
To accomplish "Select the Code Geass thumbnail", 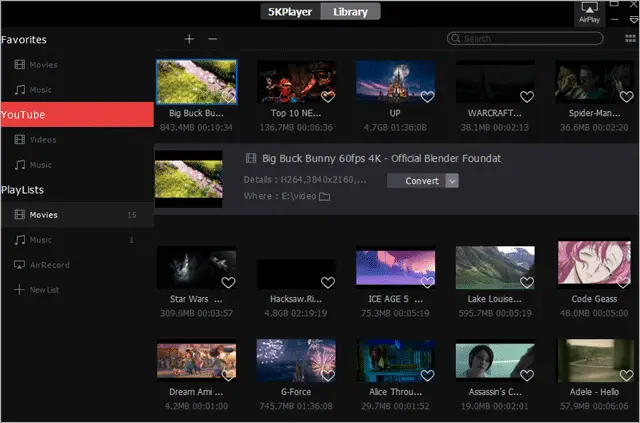I will [594, 262].
